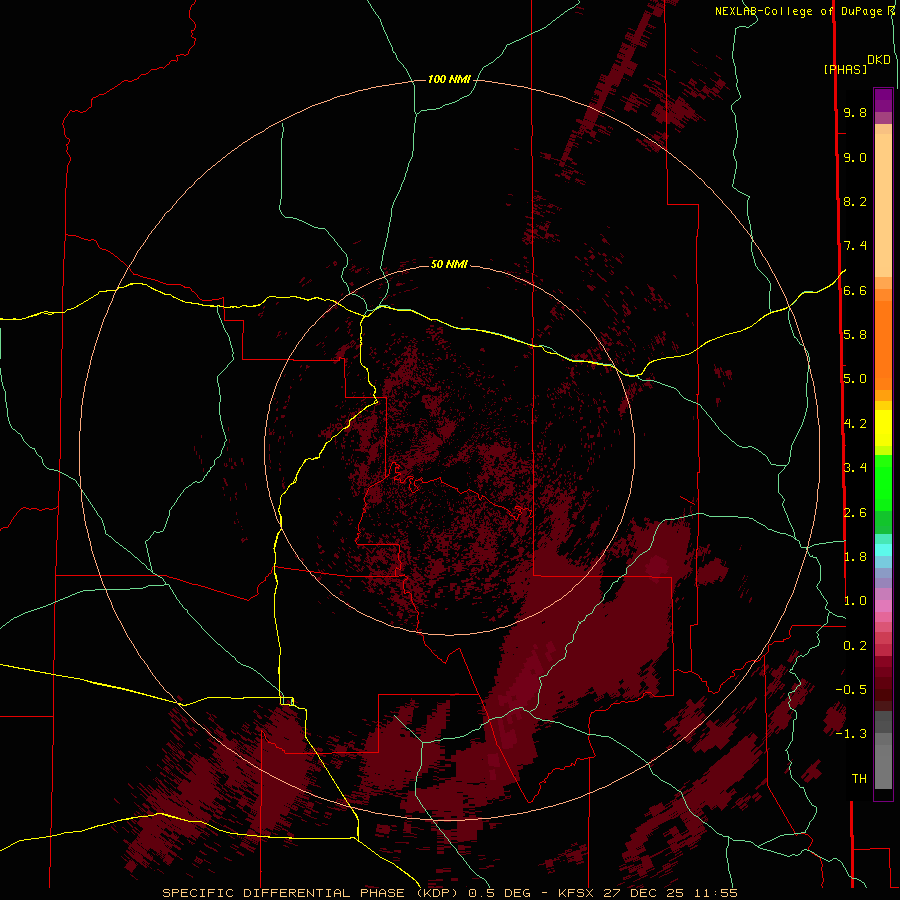Click the 1.0 value on the color scale

click(855, 601)
